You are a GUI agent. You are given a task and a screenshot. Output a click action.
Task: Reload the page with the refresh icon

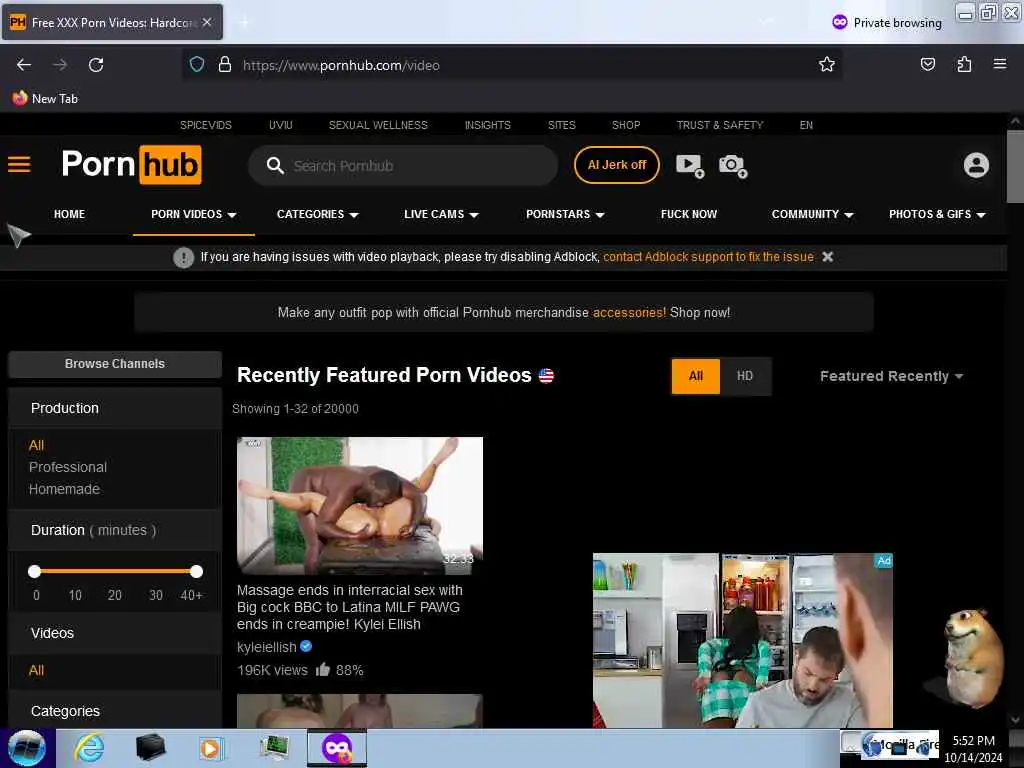coord(96,65)
